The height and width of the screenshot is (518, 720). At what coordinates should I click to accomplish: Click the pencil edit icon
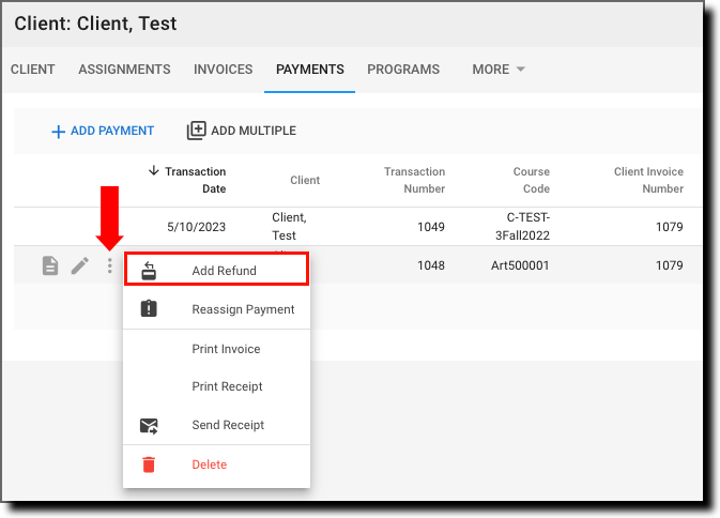click(x=80, y=266)
